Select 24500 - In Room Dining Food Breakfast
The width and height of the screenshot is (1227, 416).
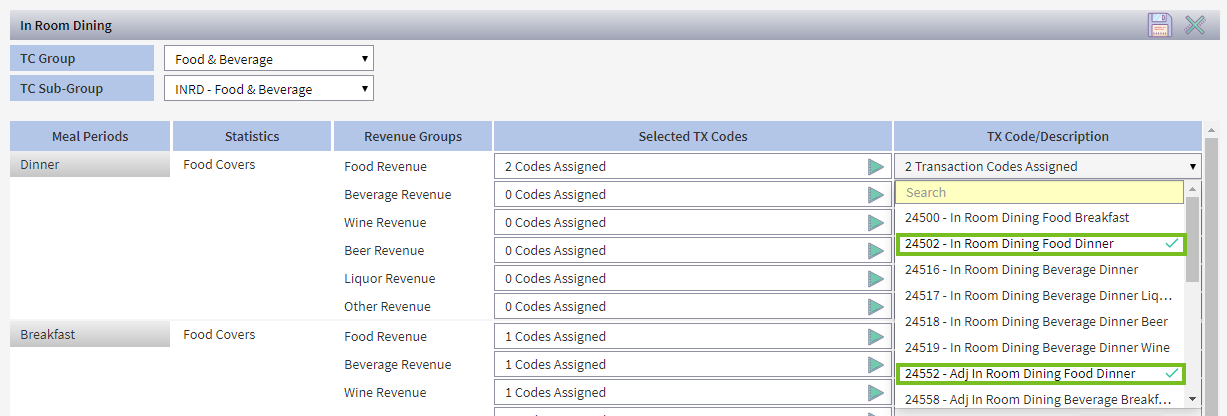tap(1040, 218)
